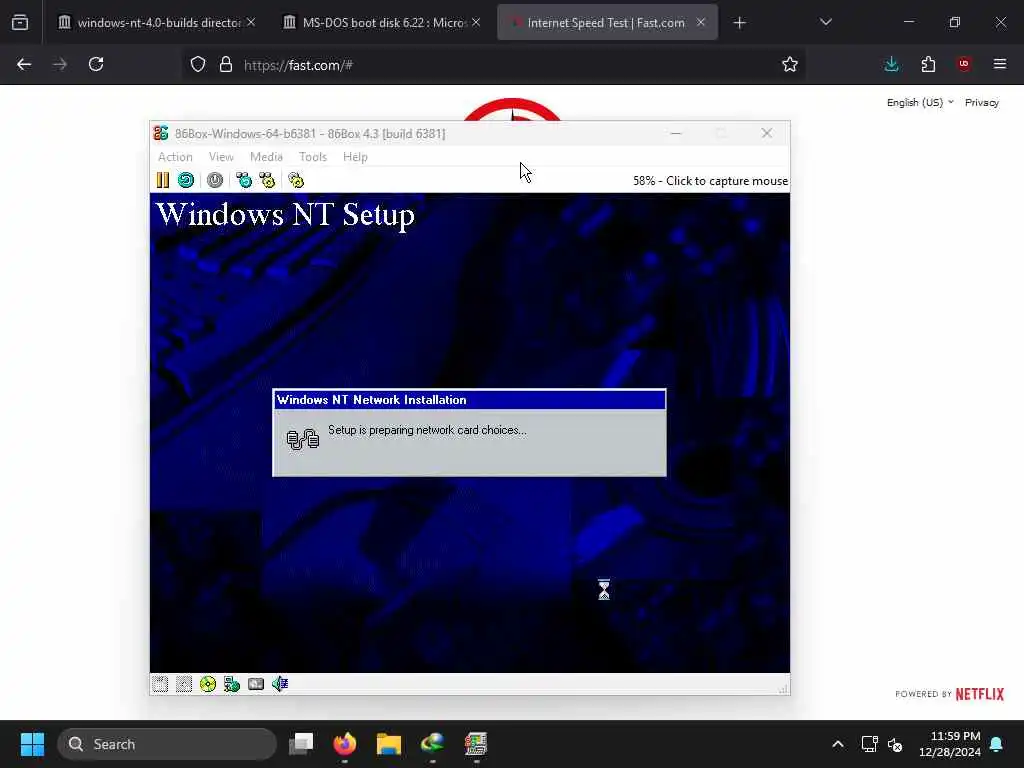The height and width of the screenshot is (768, 1024).
Task: Open Action menu in 86Box
Action: pos(175,157)
